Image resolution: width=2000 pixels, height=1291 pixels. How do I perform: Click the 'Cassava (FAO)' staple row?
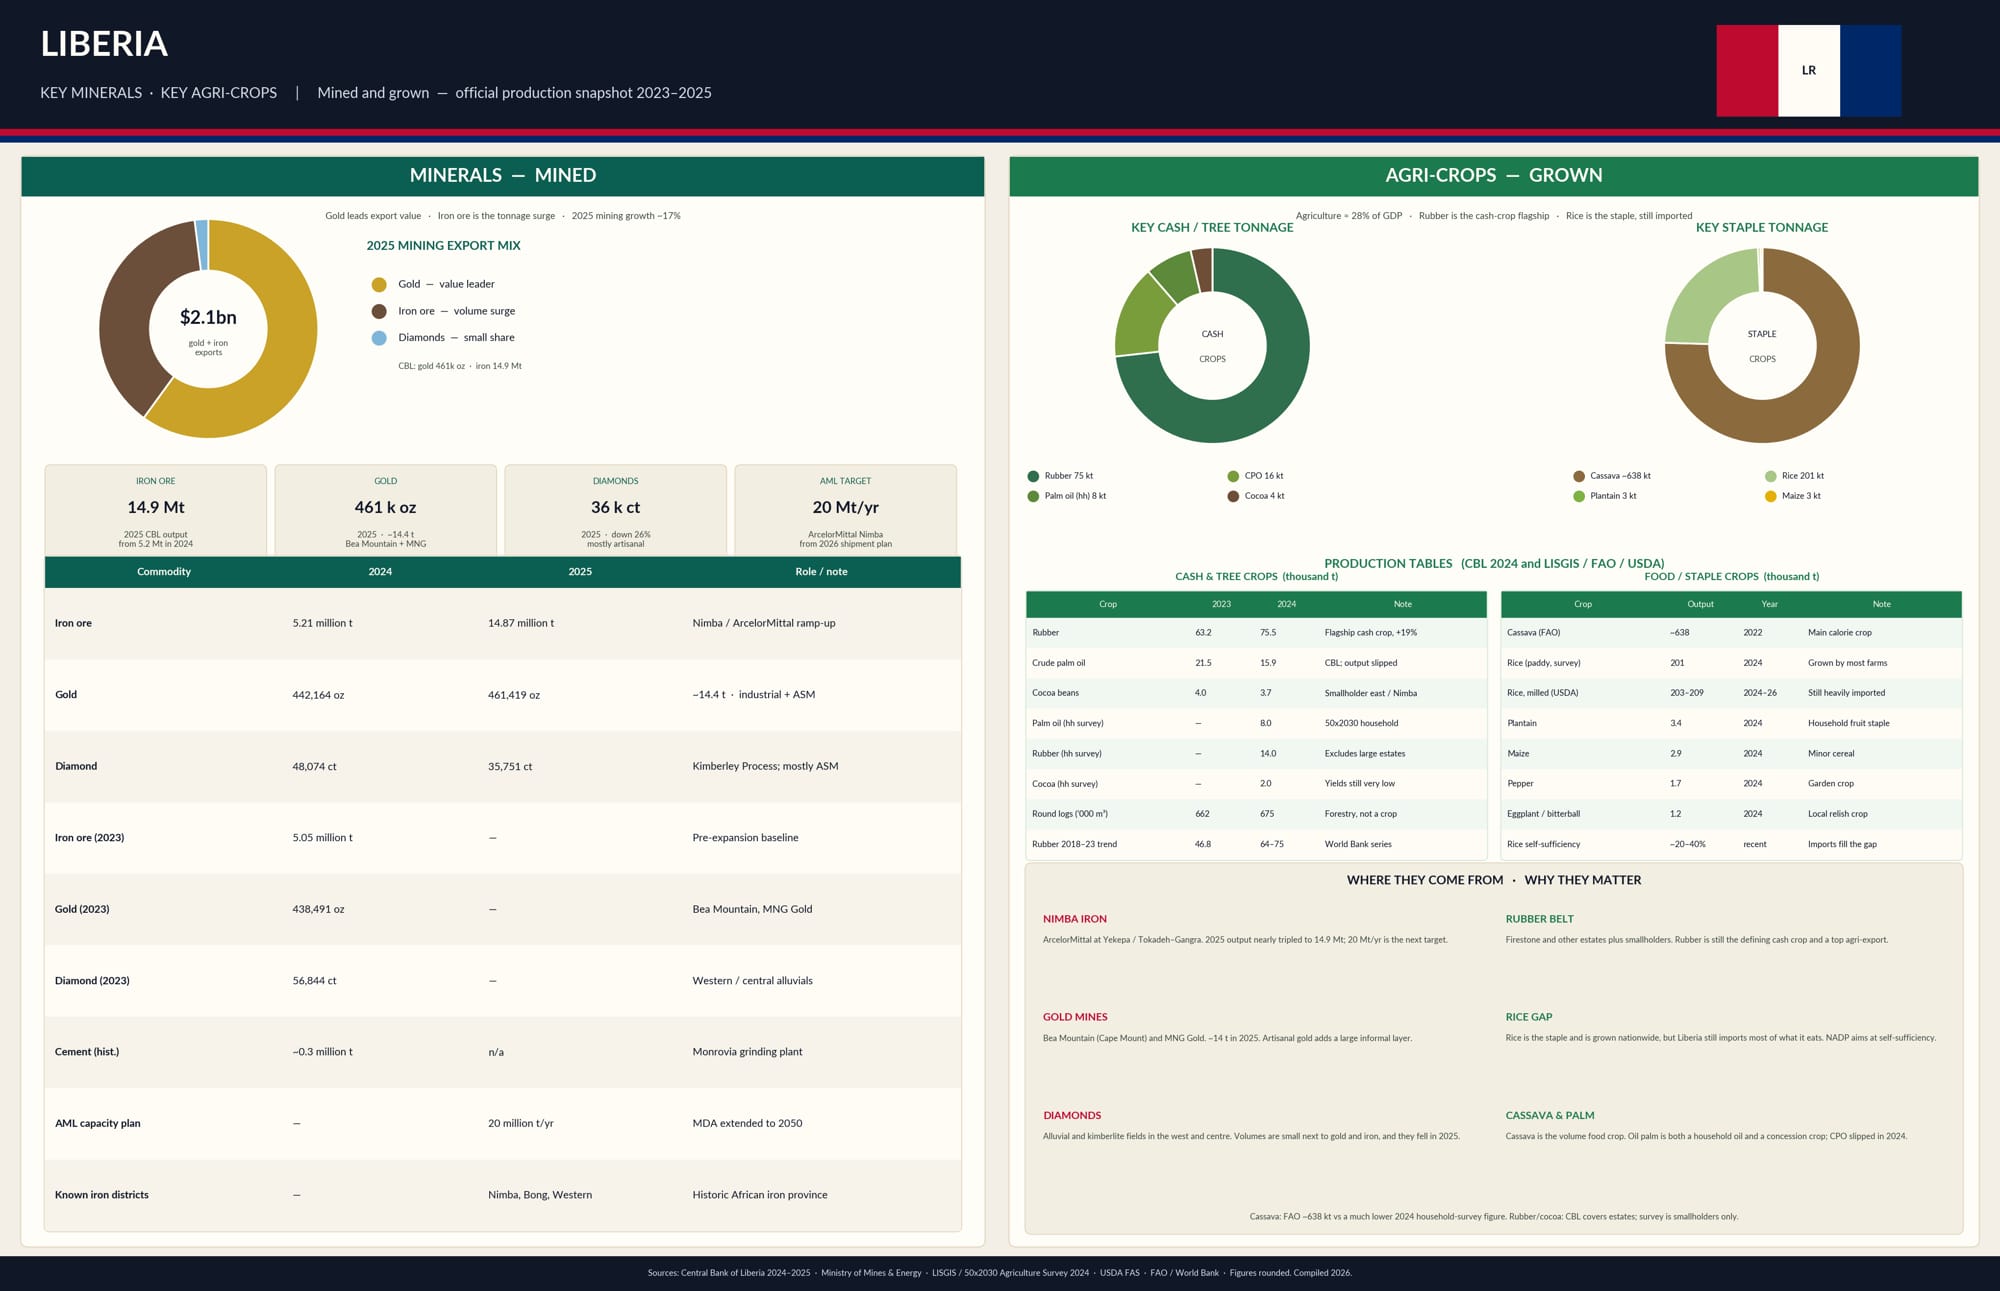(x=1731, y=633)
